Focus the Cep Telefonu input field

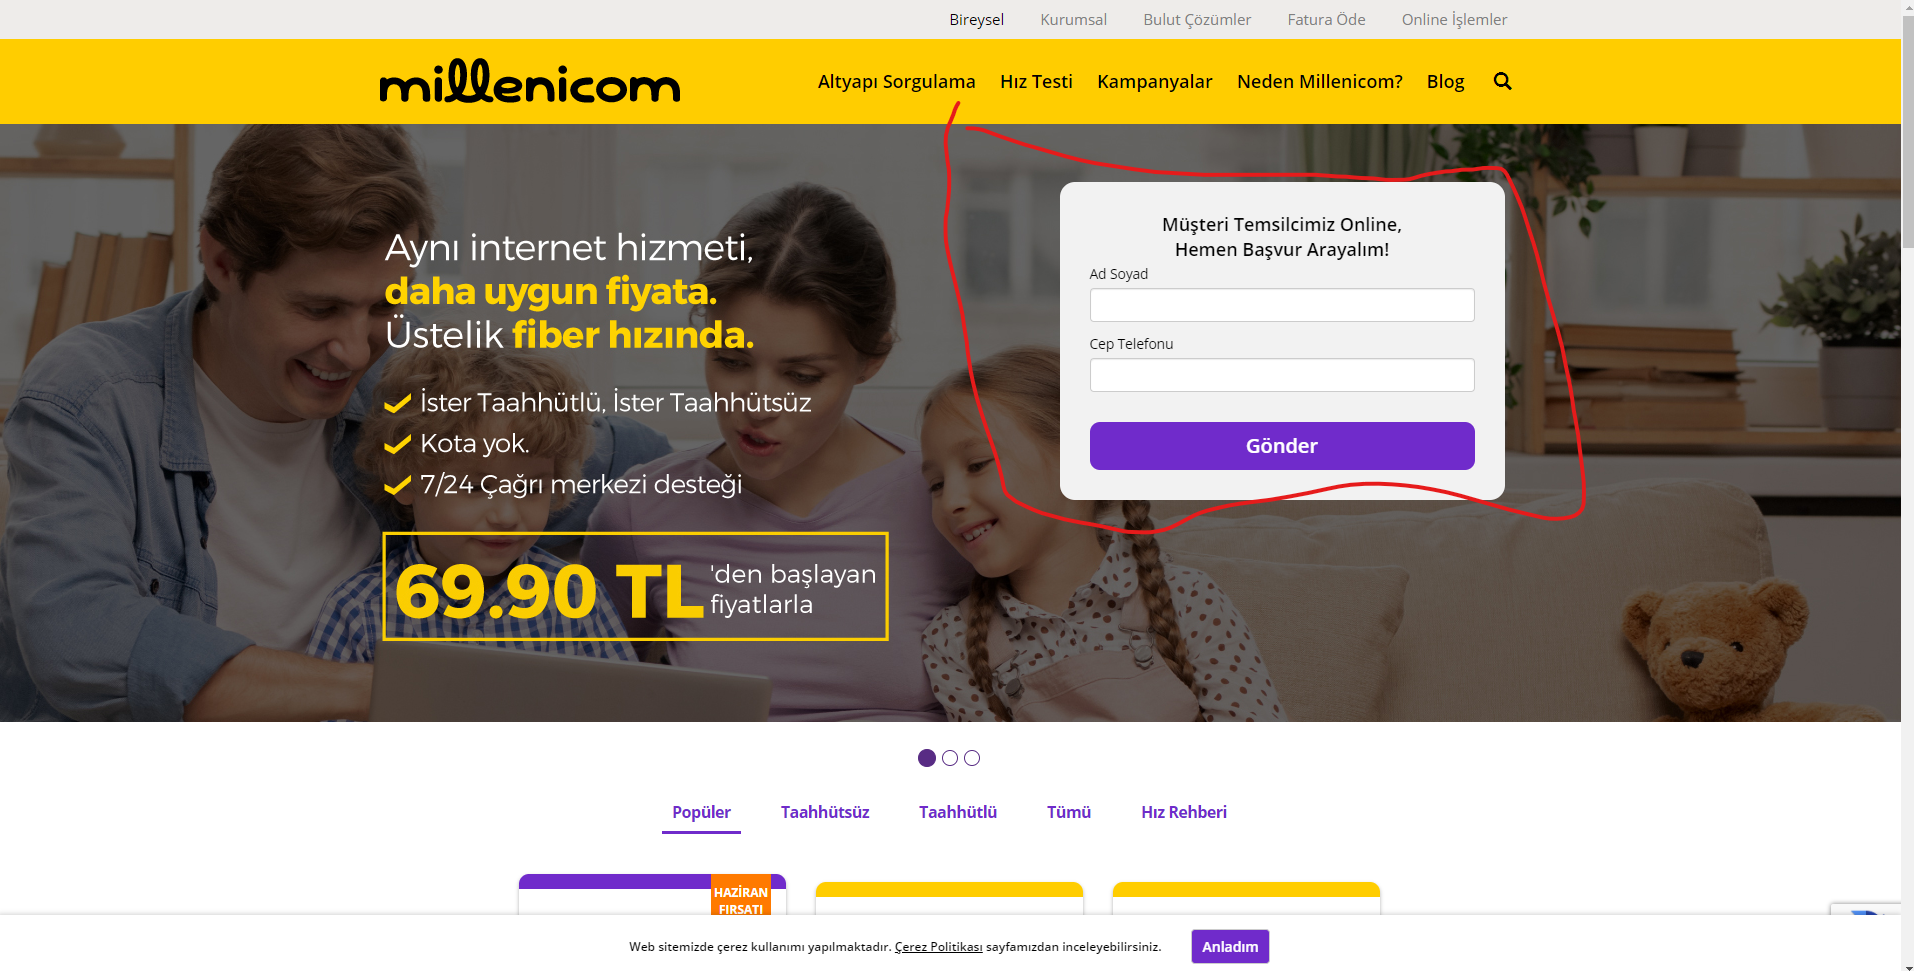1282,375
